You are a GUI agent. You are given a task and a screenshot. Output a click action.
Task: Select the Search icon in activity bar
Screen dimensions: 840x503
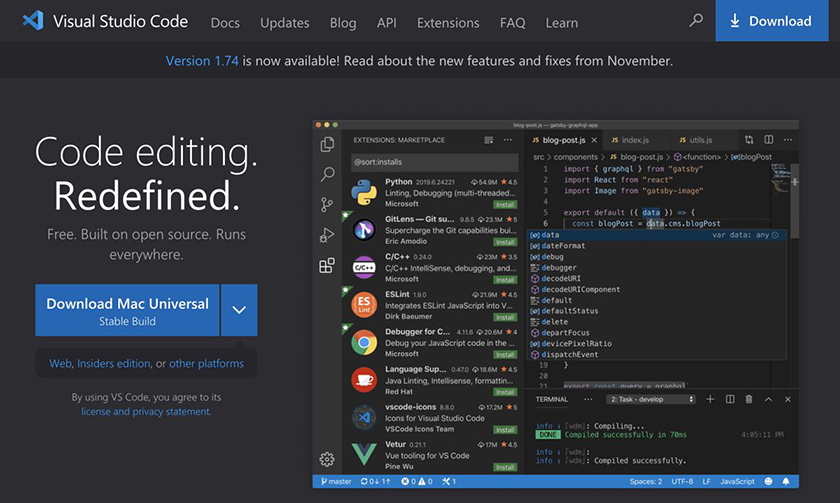[327, 174]
